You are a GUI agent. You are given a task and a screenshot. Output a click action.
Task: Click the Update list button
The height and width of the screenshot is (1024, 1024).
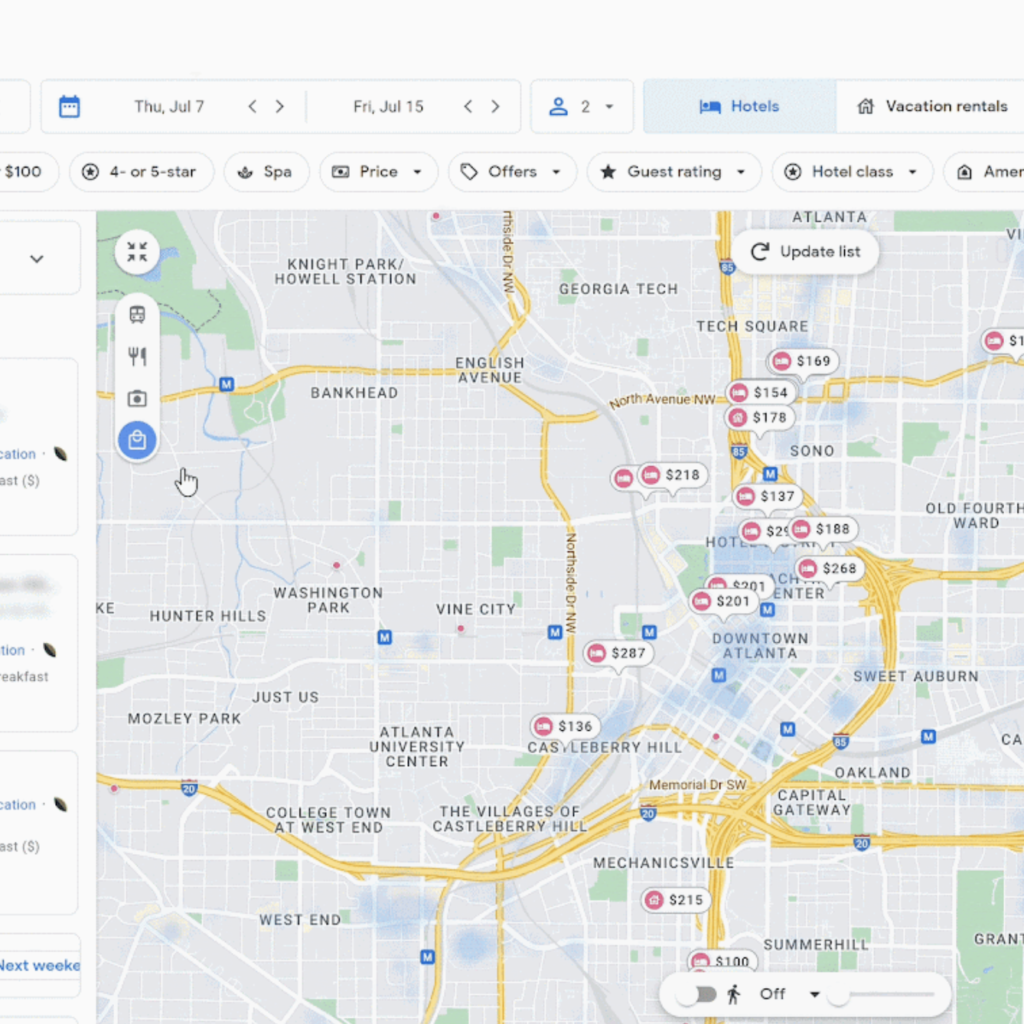[805, 251]
